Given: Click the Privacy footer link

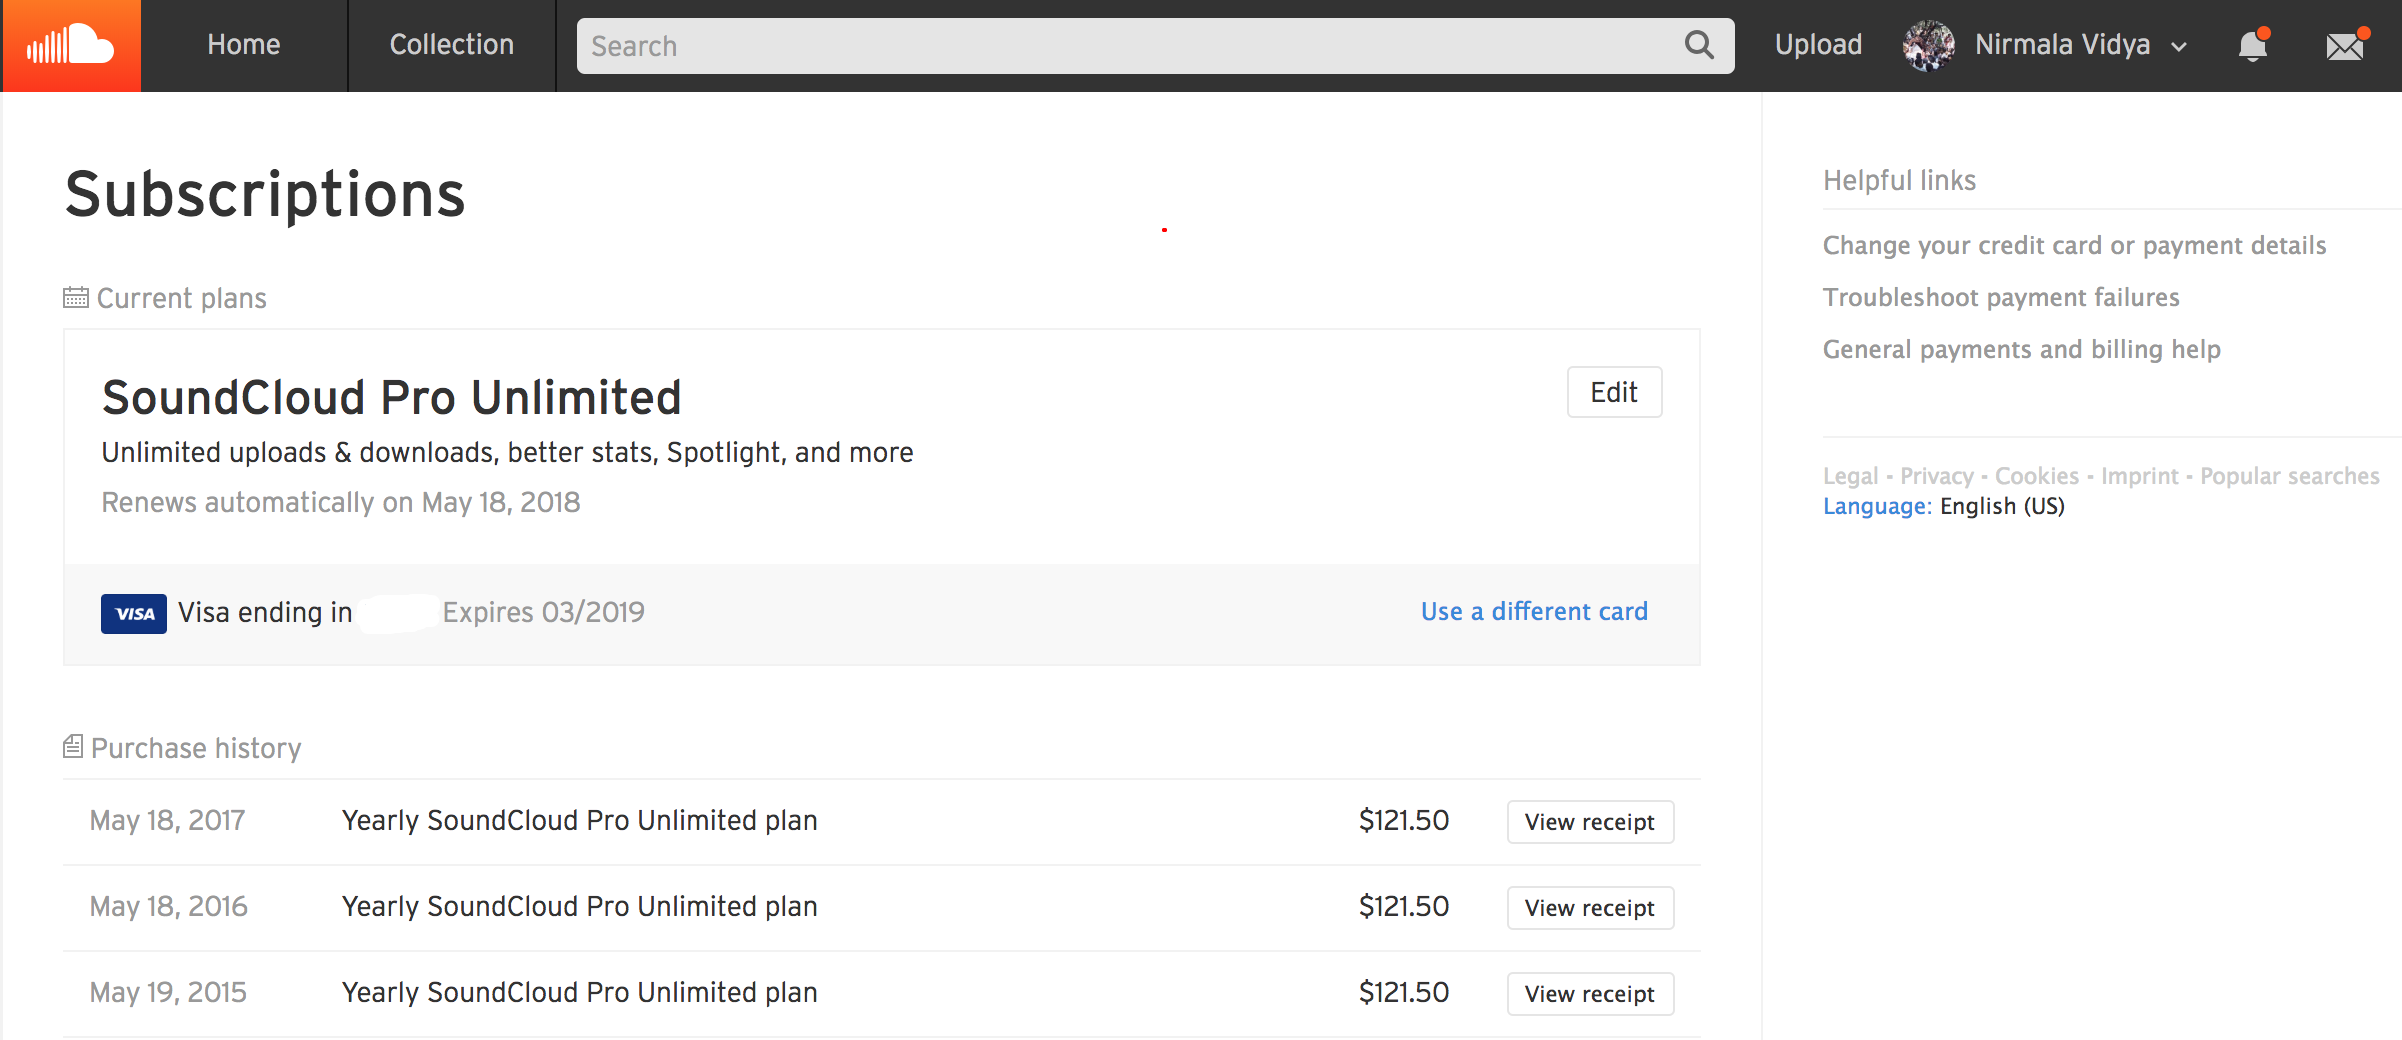Looking at the screenshot, I should [x=1936, y=476].
